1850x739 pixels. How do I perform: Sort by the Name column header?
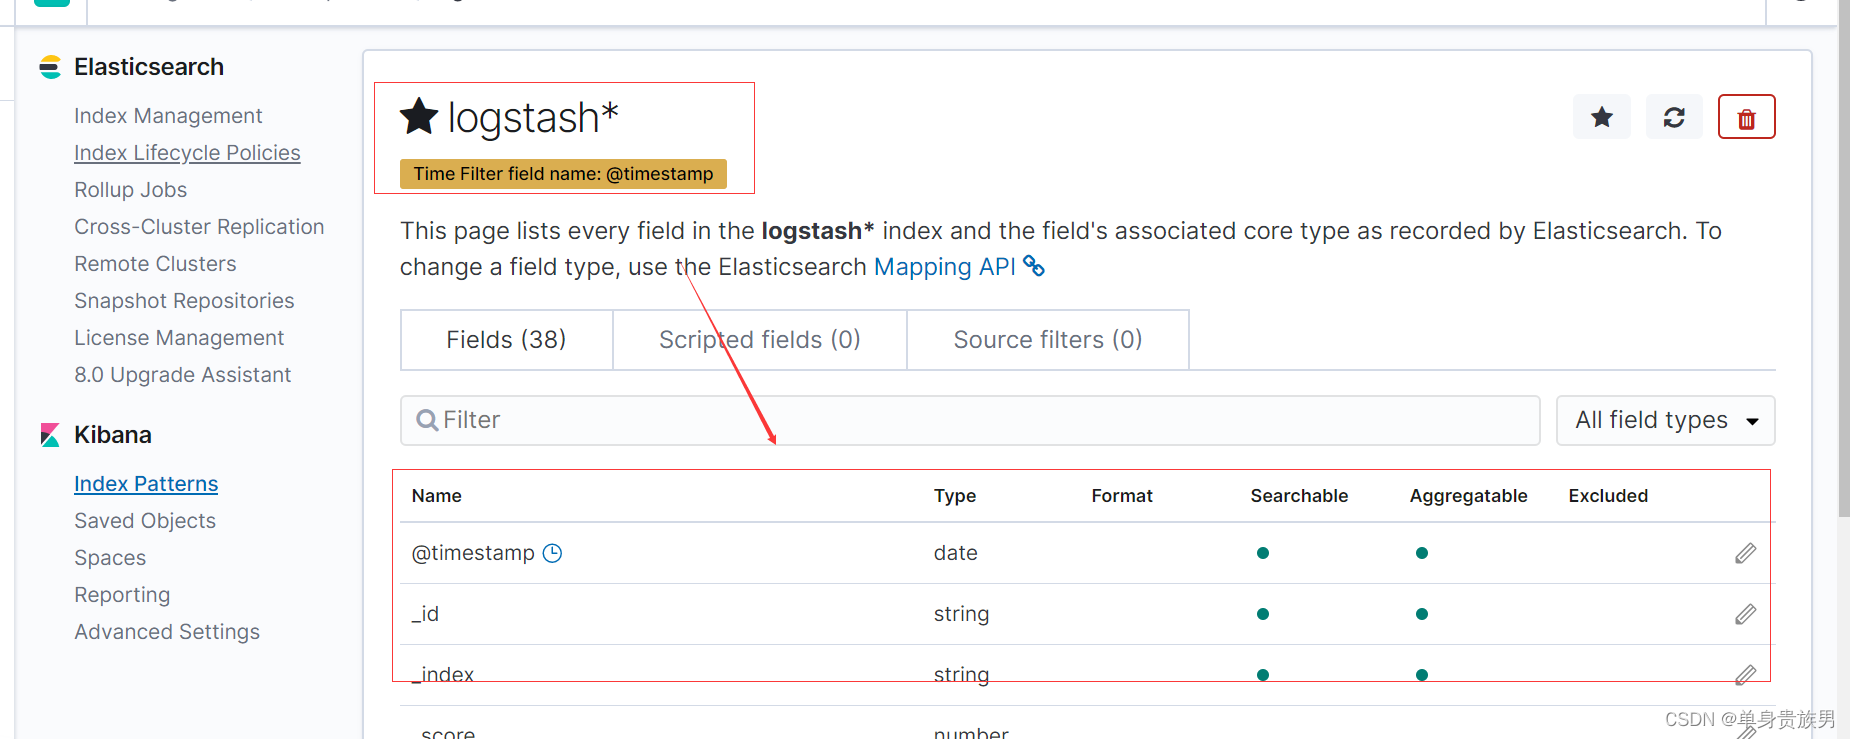436,496
